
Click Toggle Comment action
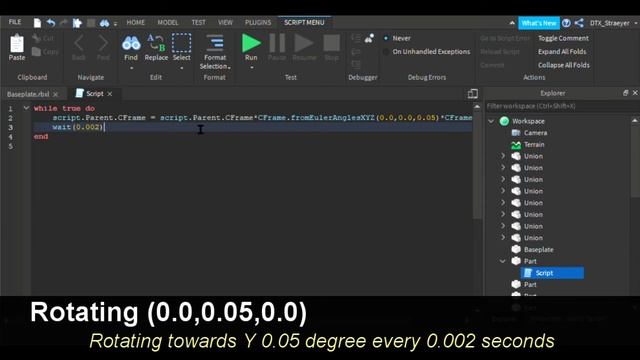point(563,38)
